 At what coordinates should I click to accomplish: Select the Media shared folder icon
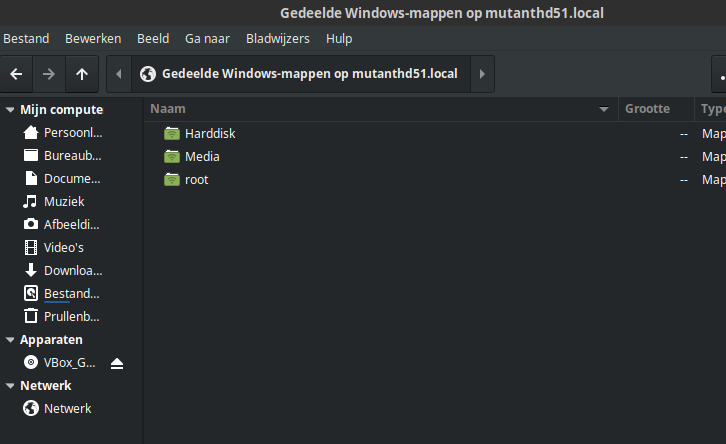pyautogui.click(x=172, y=156)
